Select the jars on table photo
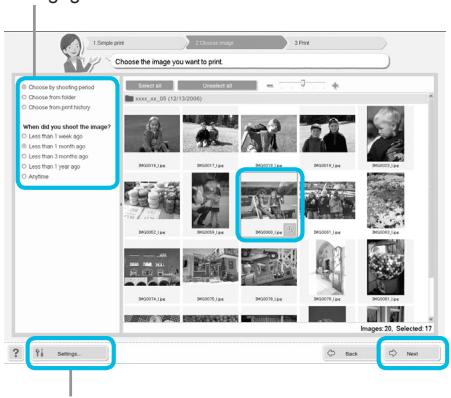451x398 pixels. point(152,200)
